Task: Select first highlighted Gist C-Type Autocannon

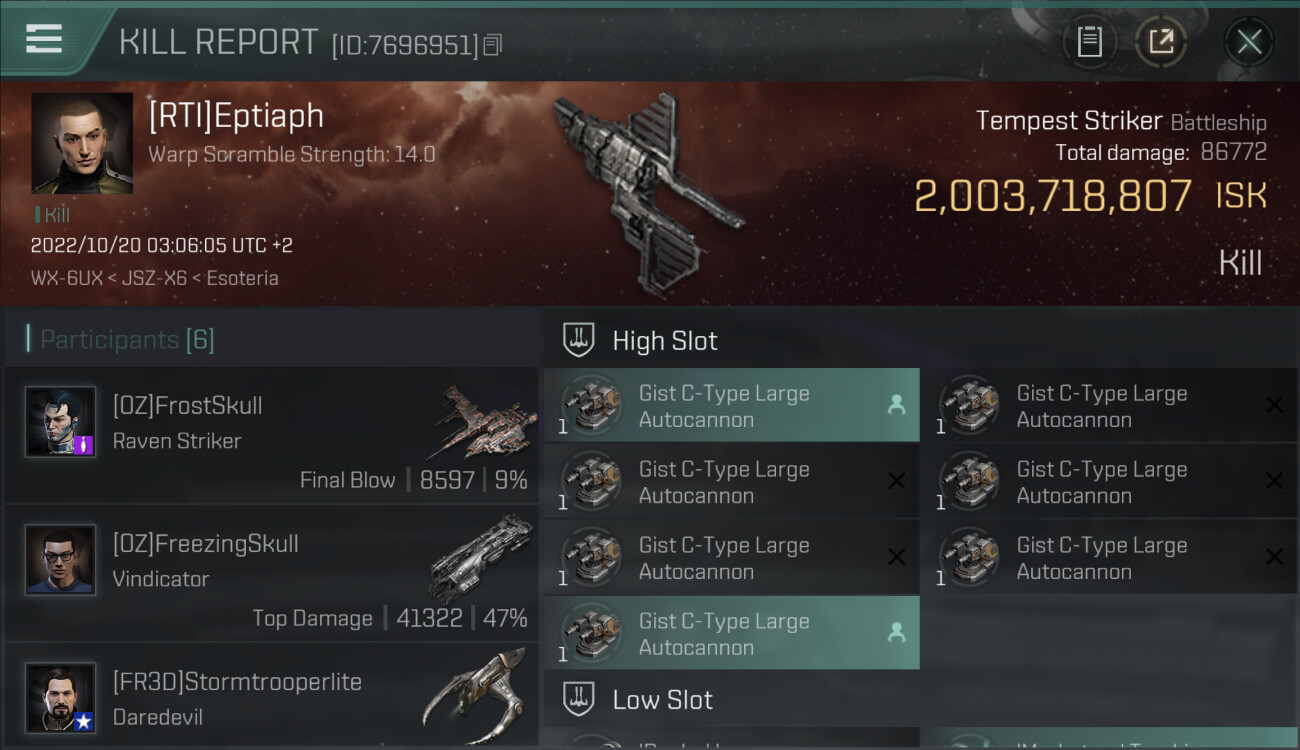Action: 732,405
